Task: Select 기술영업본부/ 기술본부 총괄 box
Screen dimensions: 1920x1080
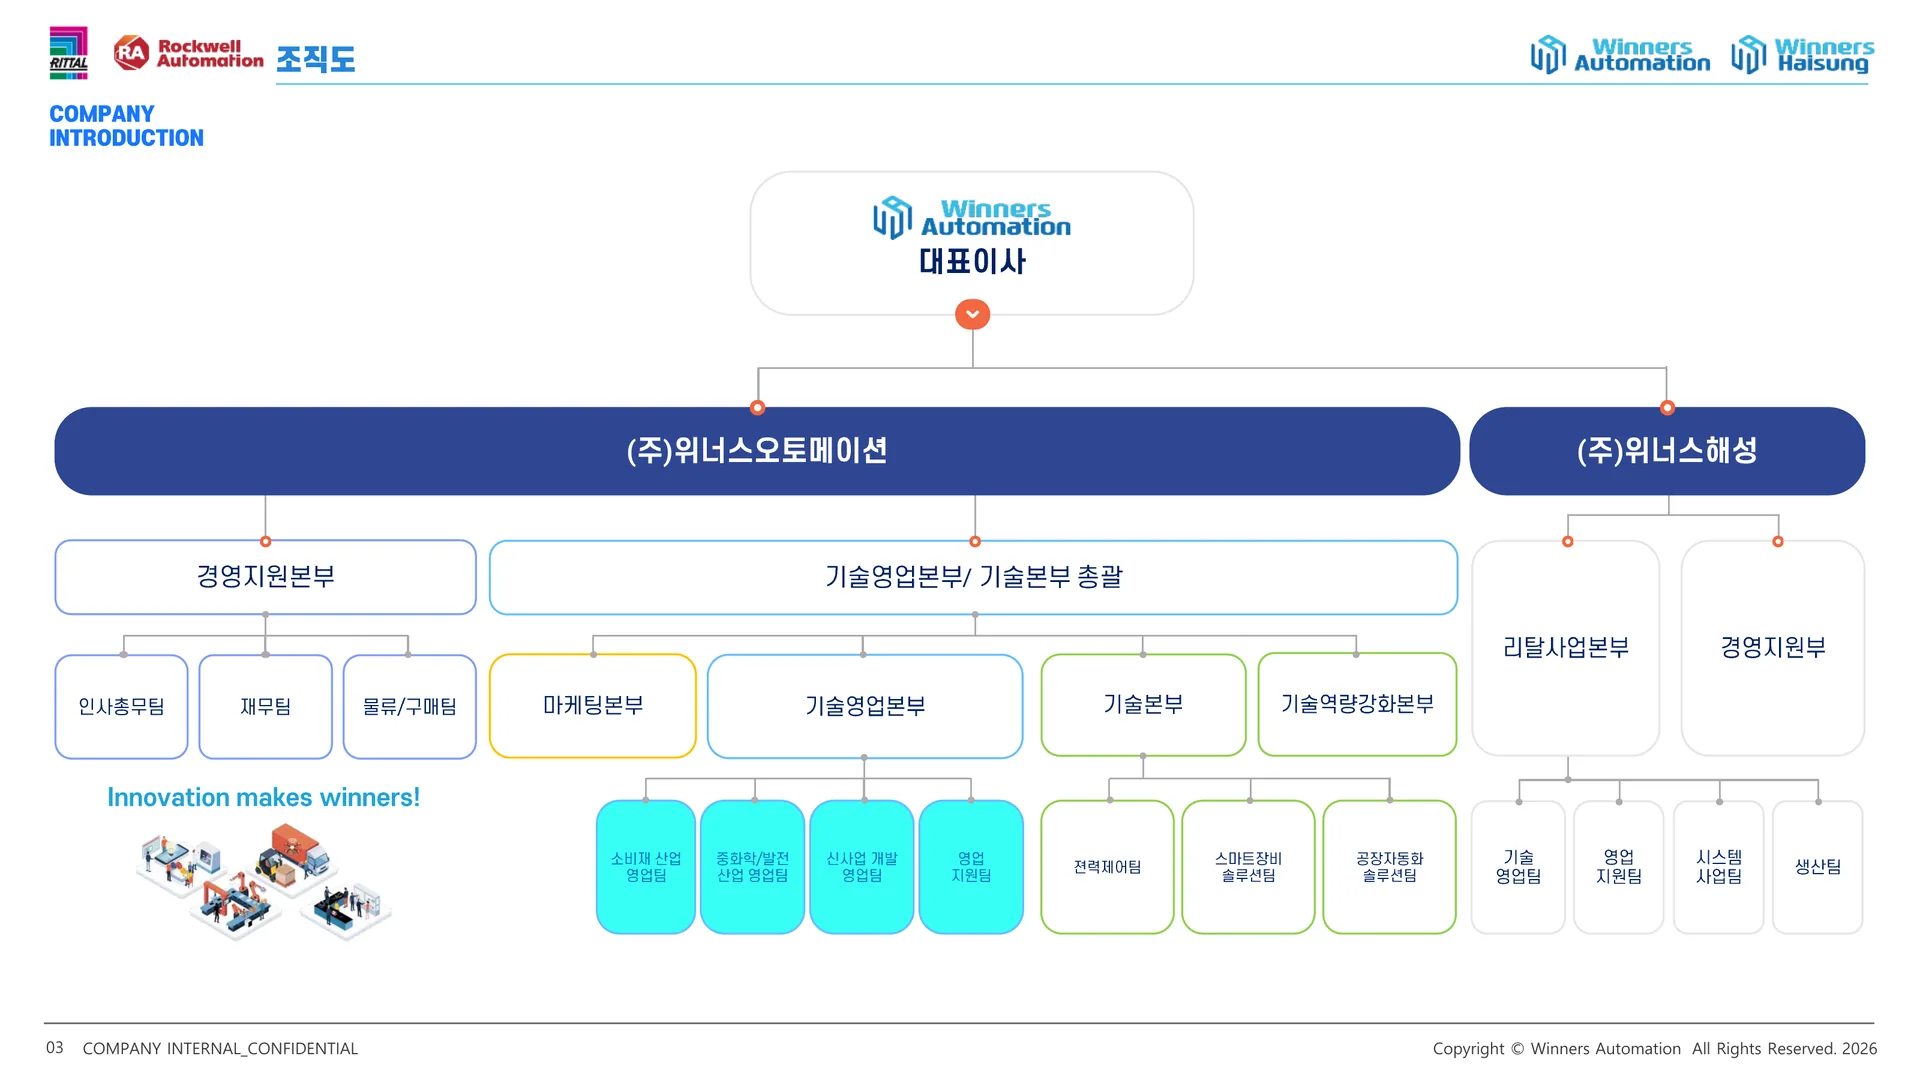Action: pos(973,577)
